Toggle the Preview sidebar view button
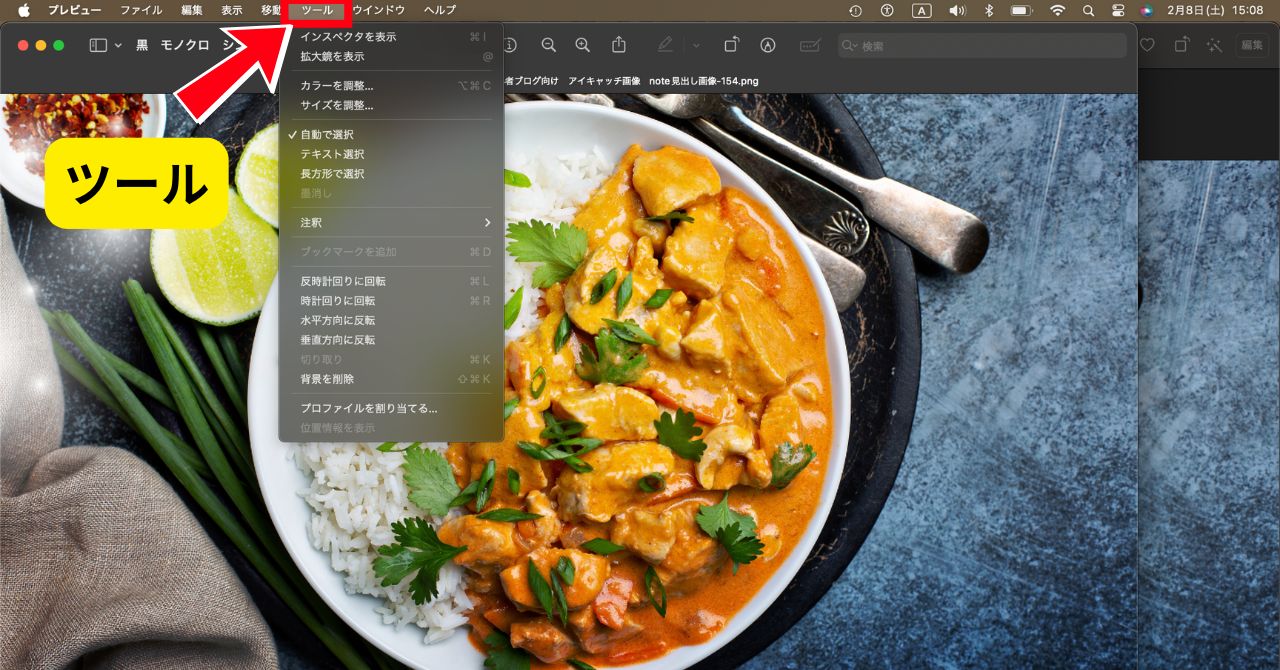Image resolution: width=1280 pixels, height=670 pixels. pos(98,45)
